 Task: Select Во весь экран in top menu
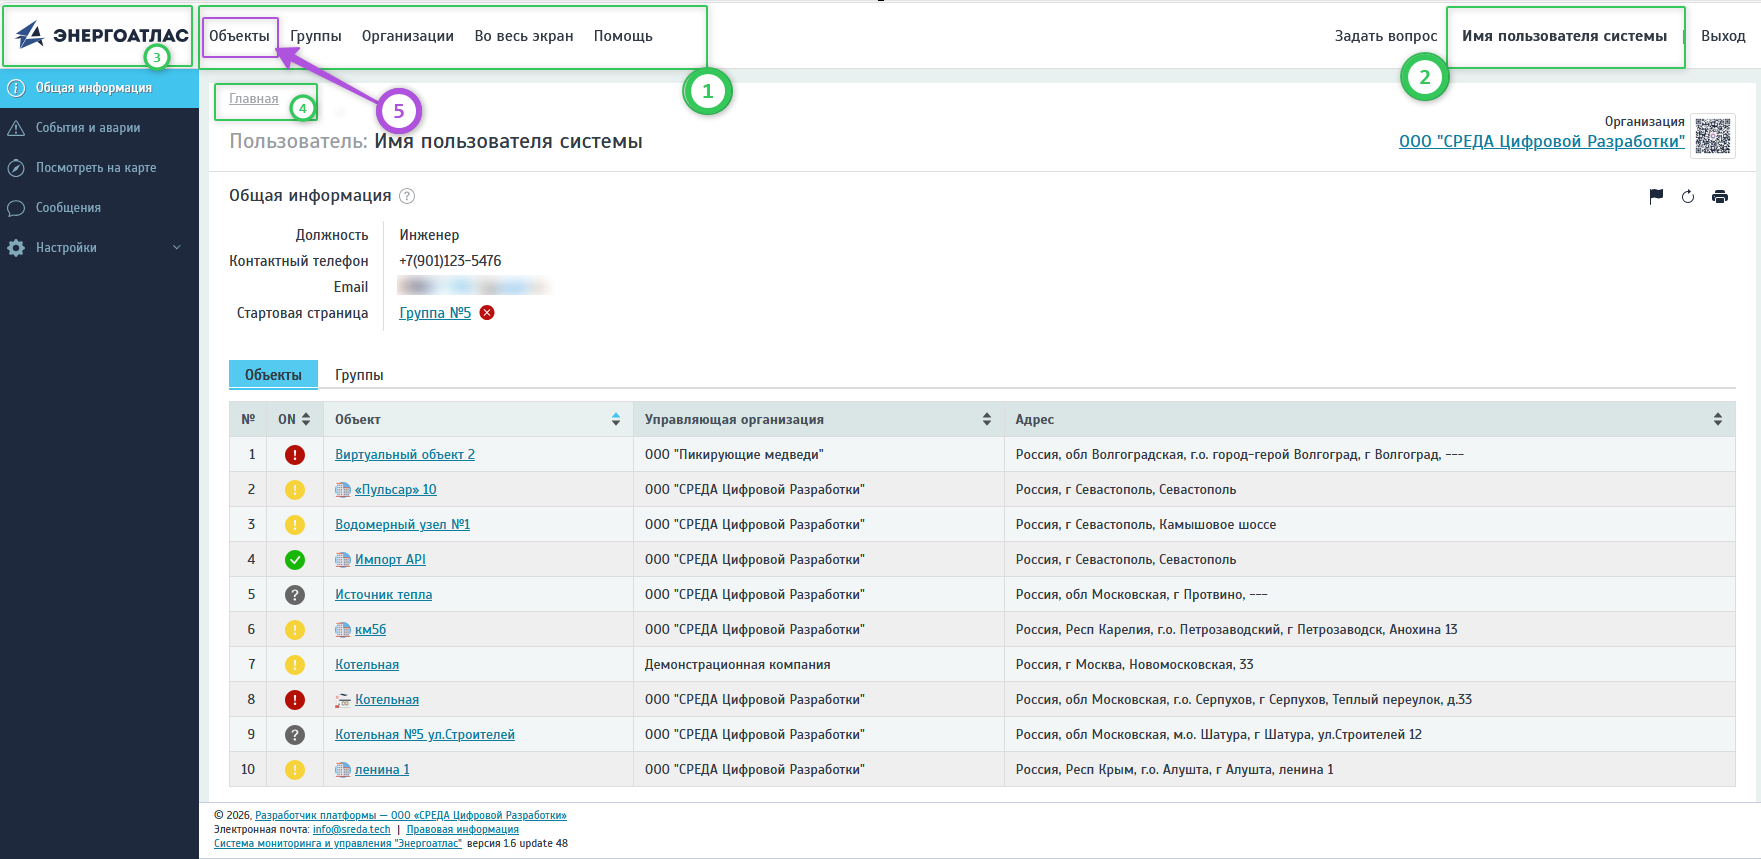[524, 36]
